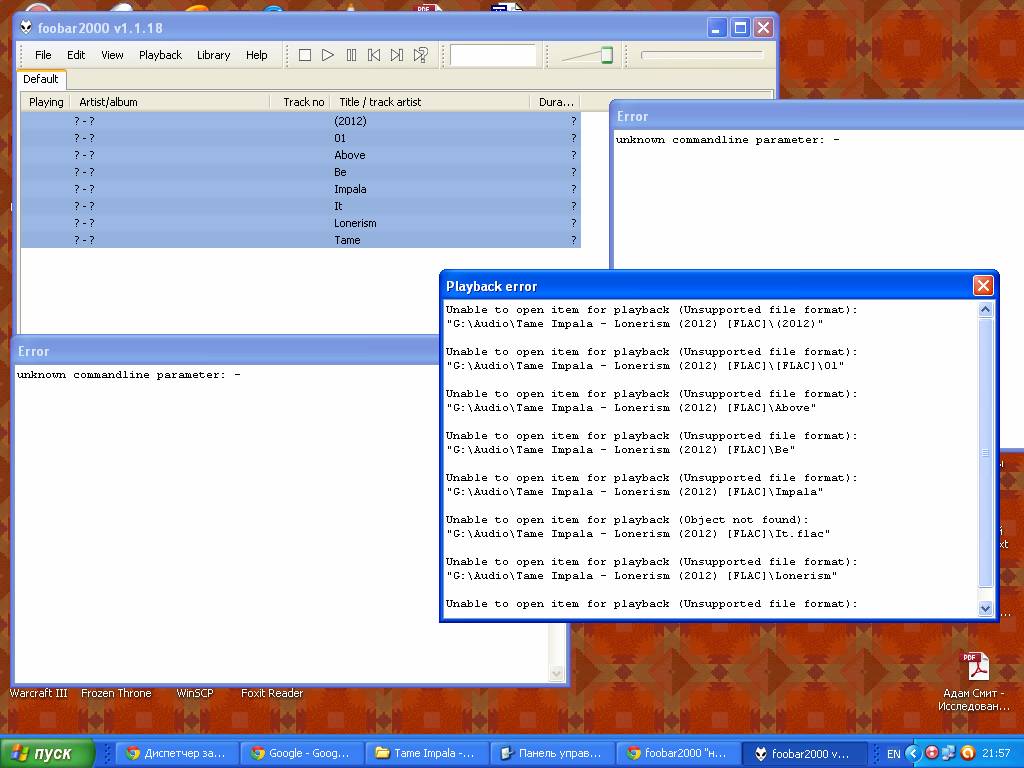Pause playback using the toolbar icon
The width and height of the screenshot is (1024, 768).
(x=351, y=55)
